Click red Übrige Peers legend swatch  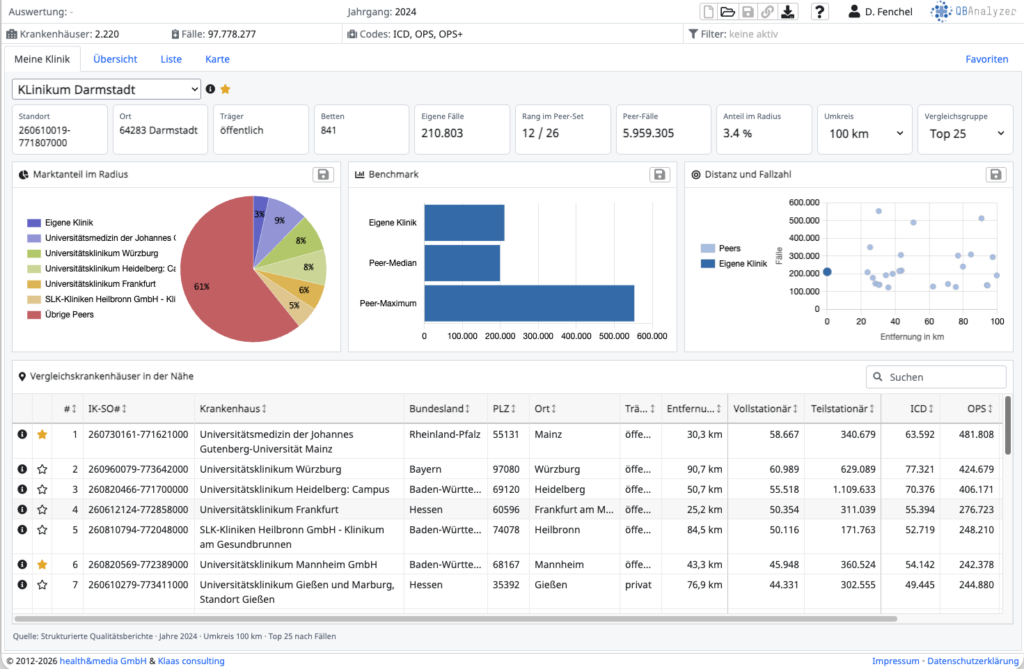[x=34, y=314]
